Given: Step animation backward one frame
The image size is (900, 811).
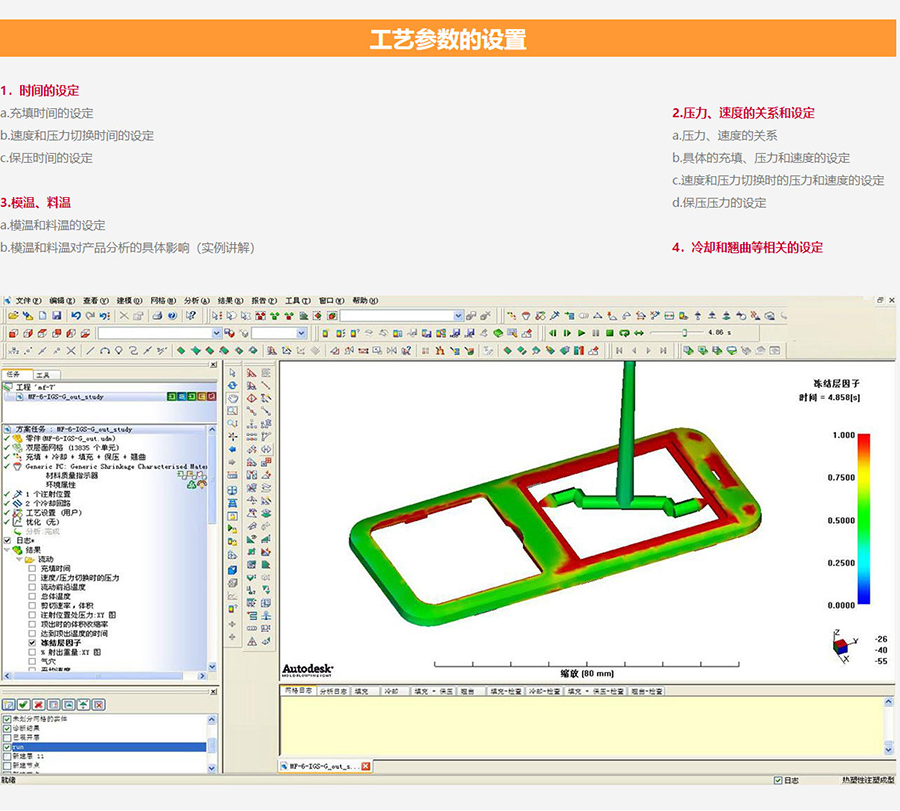Looking at the screenshot, I should pos(553,333).
